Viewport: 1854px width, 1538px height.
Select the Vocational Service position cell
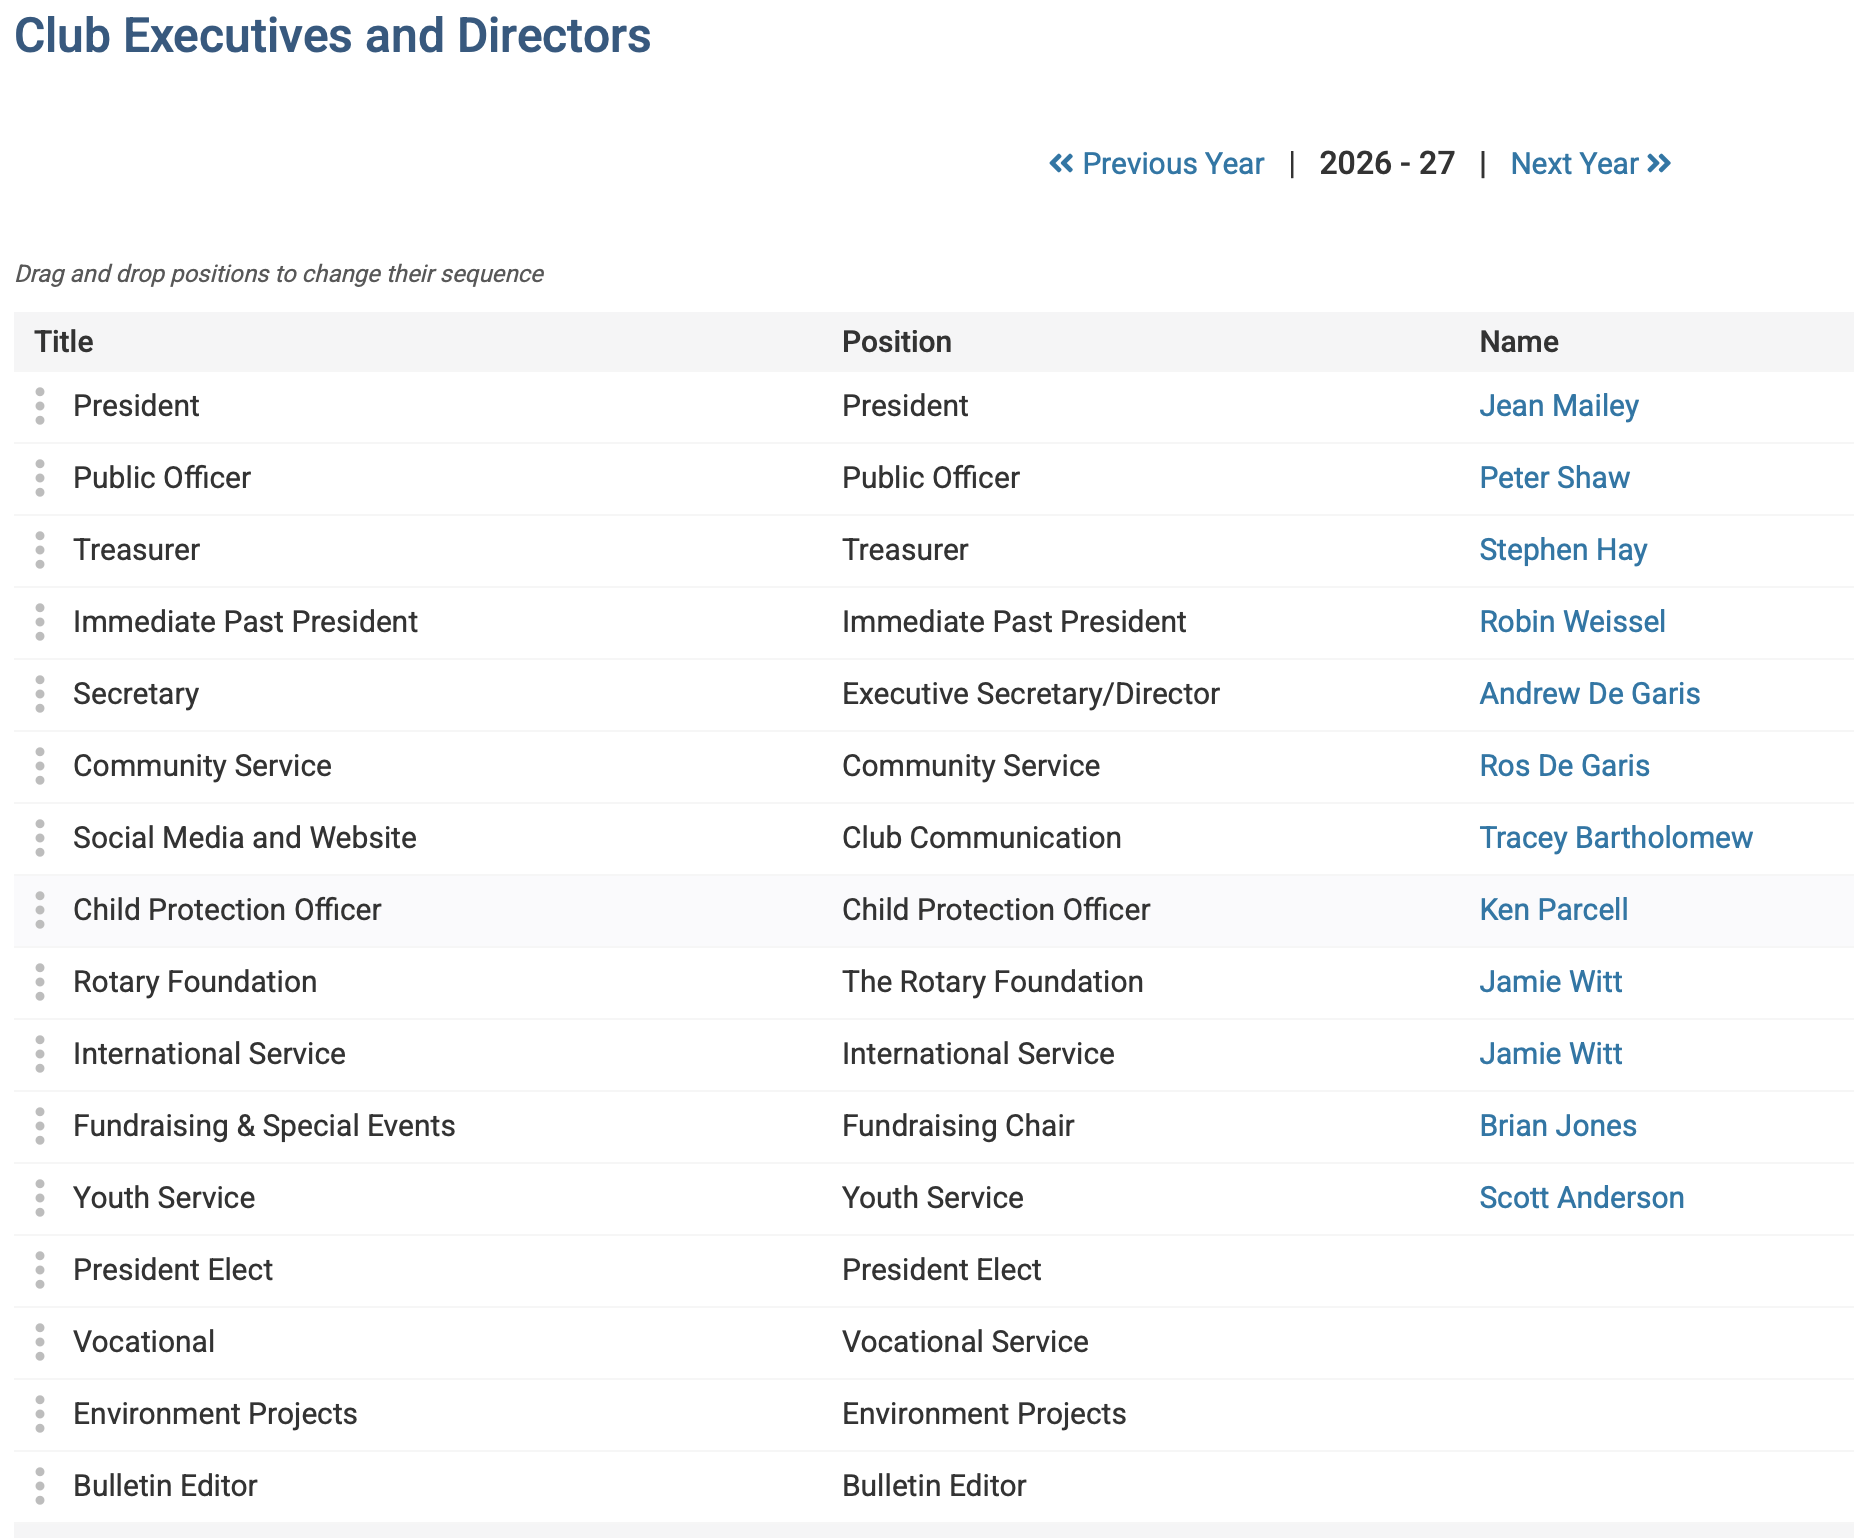(965, 1342)
